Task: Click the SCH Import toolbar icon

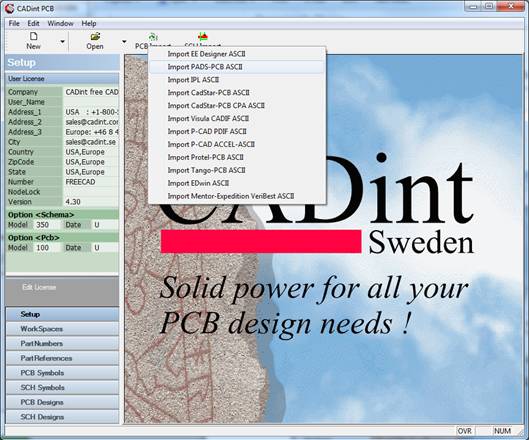Action: click(203, 36)
